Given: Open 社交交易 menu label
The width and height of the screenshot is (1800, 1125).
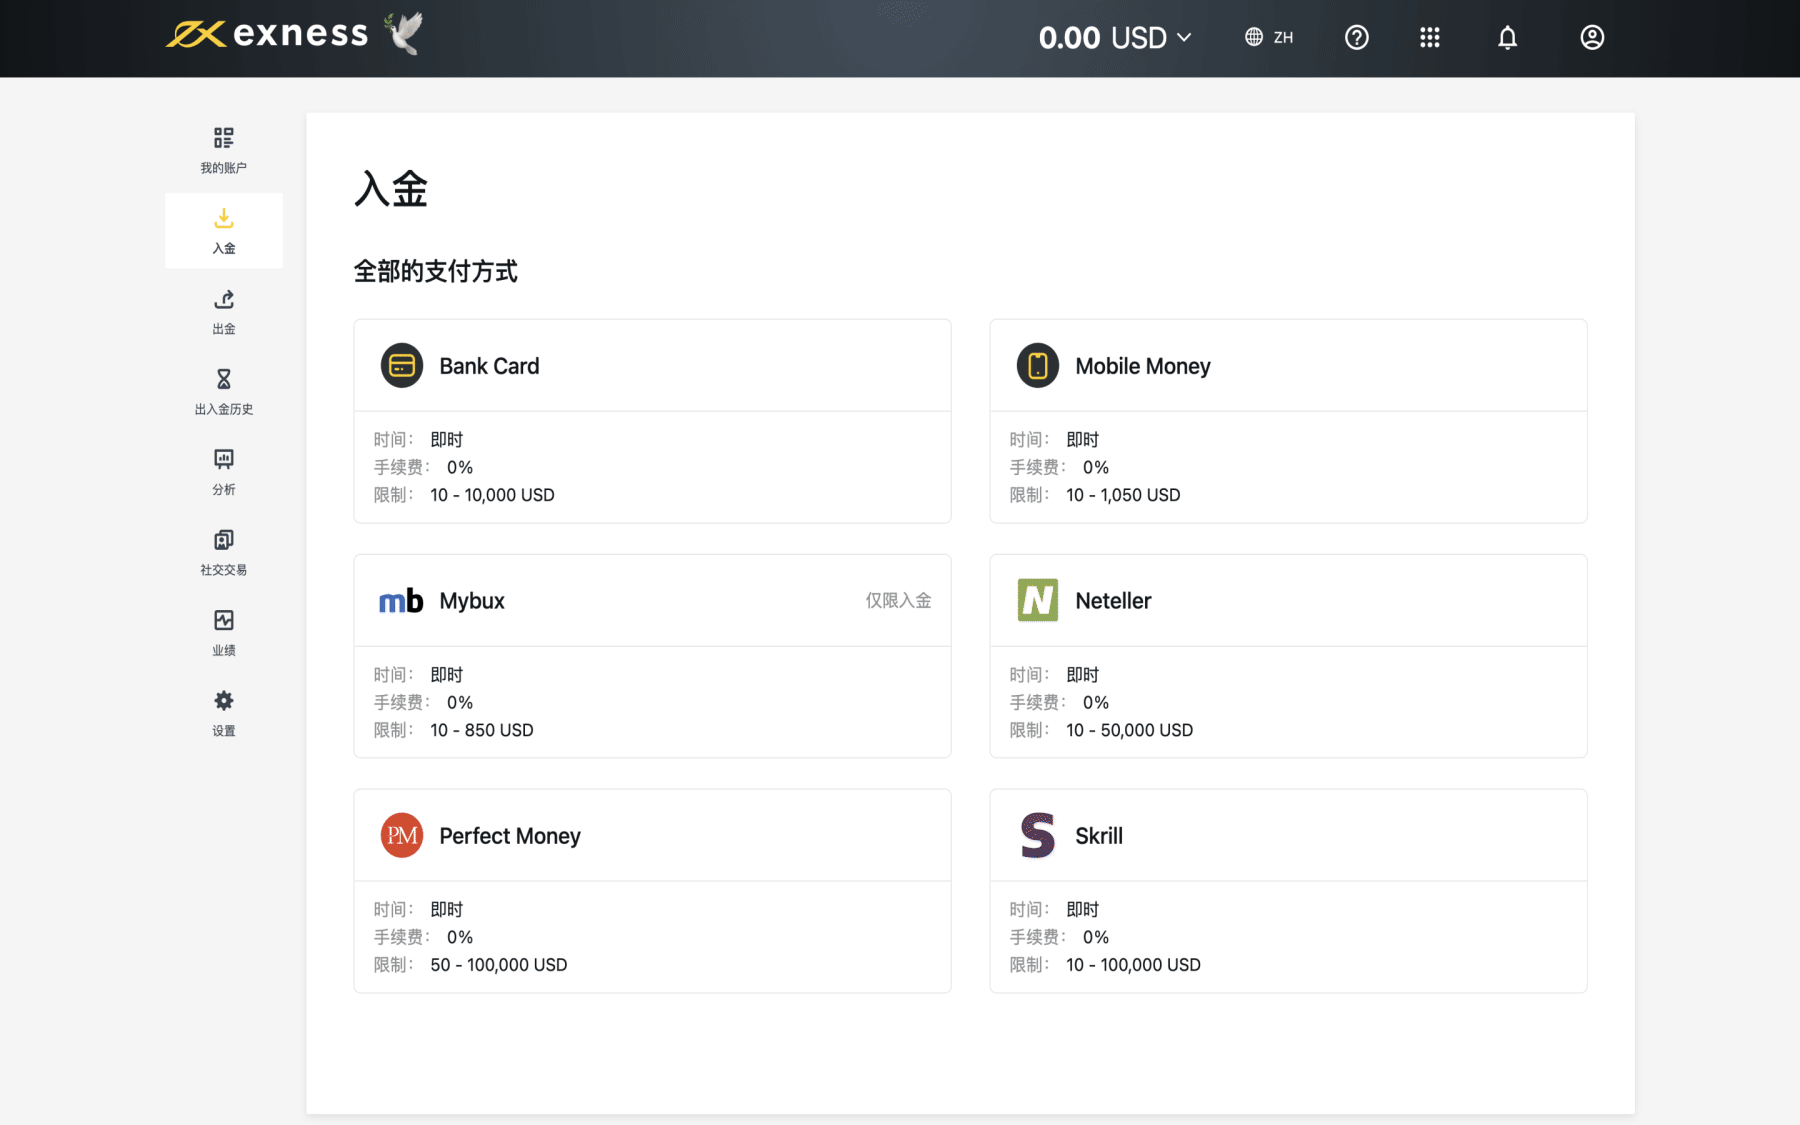Looking at the screenshot, I should tap(224, 570).
